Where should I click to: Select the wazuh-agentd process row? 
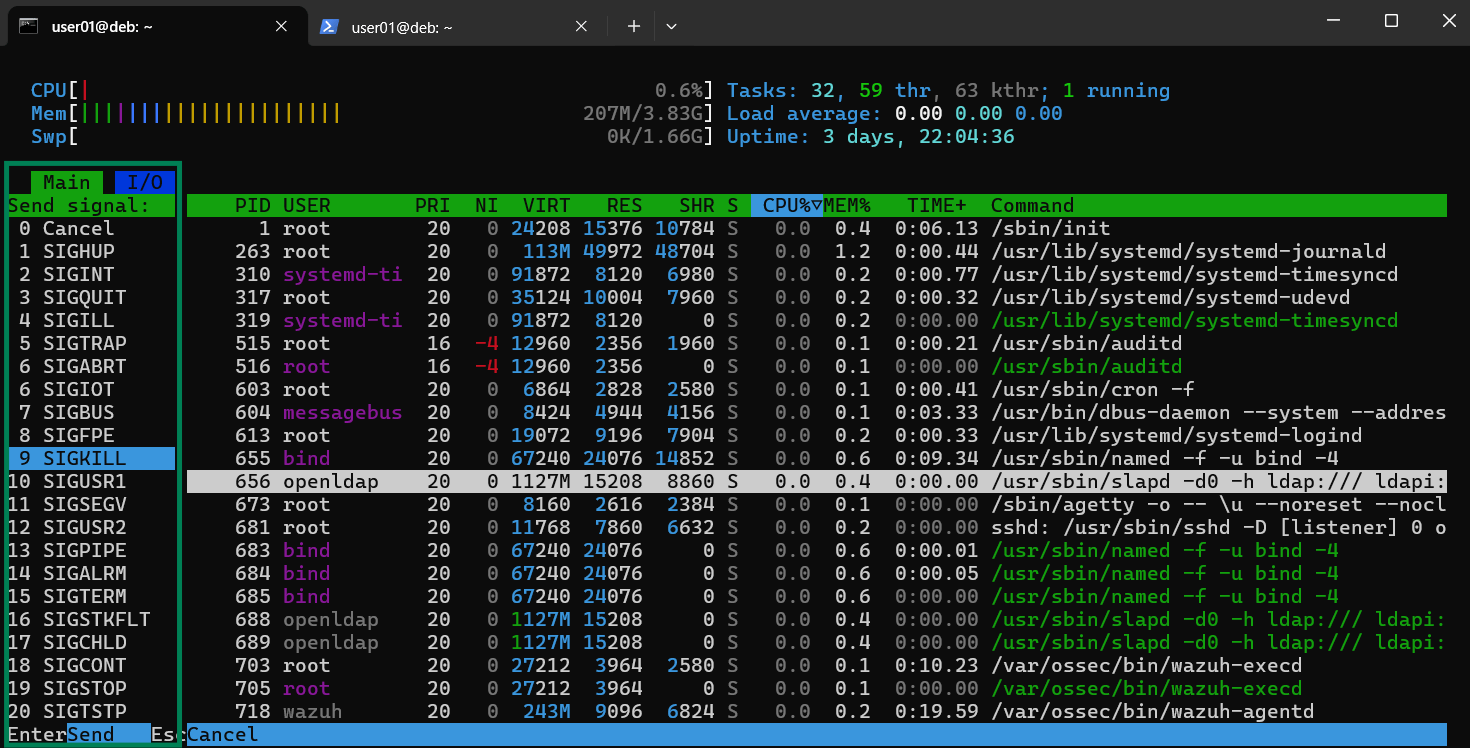point(816,711)
